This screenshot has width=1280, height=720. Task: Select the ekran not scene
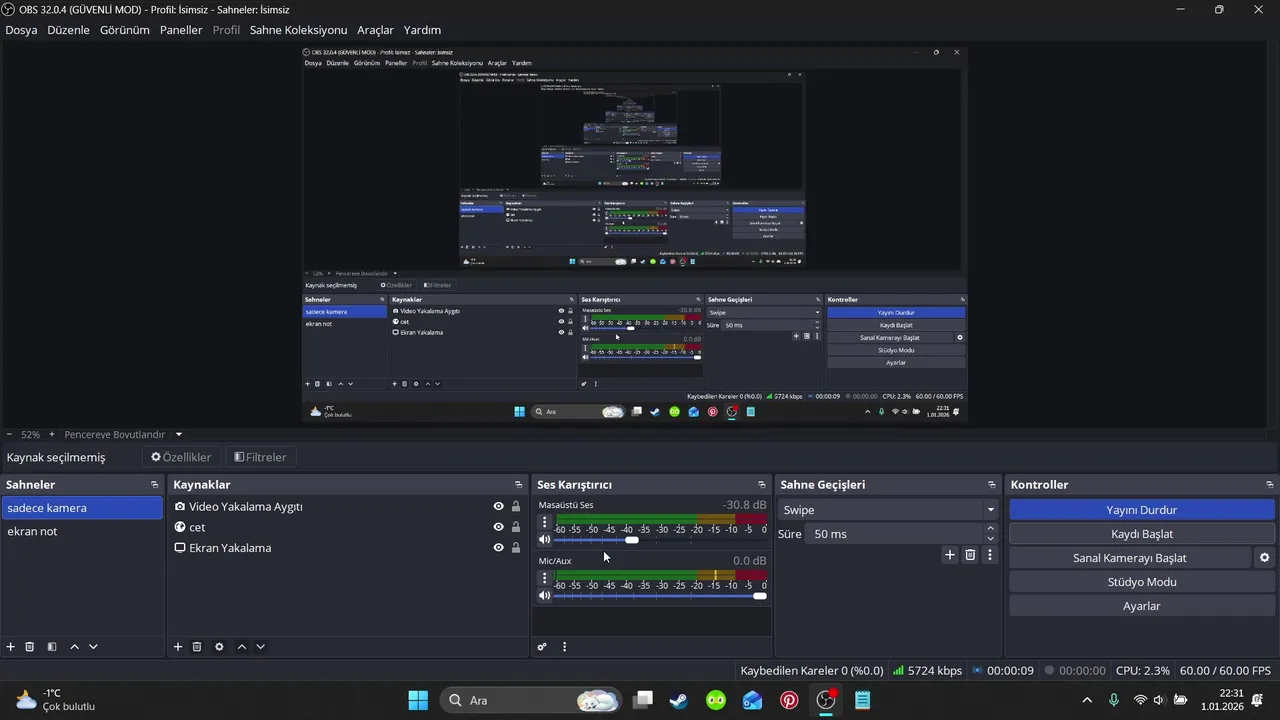point(82,531)
